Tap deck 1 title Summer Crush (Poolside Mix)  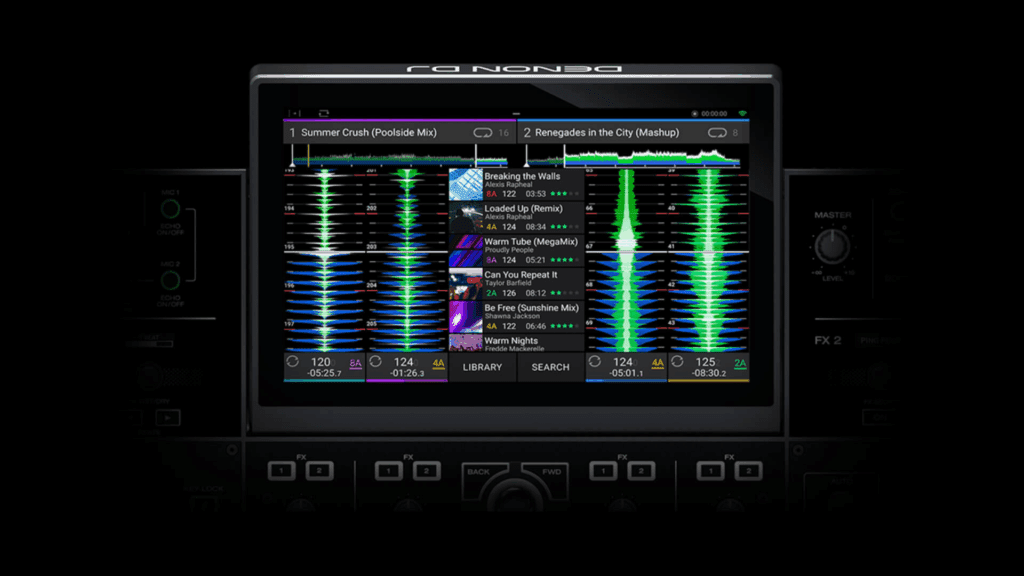point(369,133)
